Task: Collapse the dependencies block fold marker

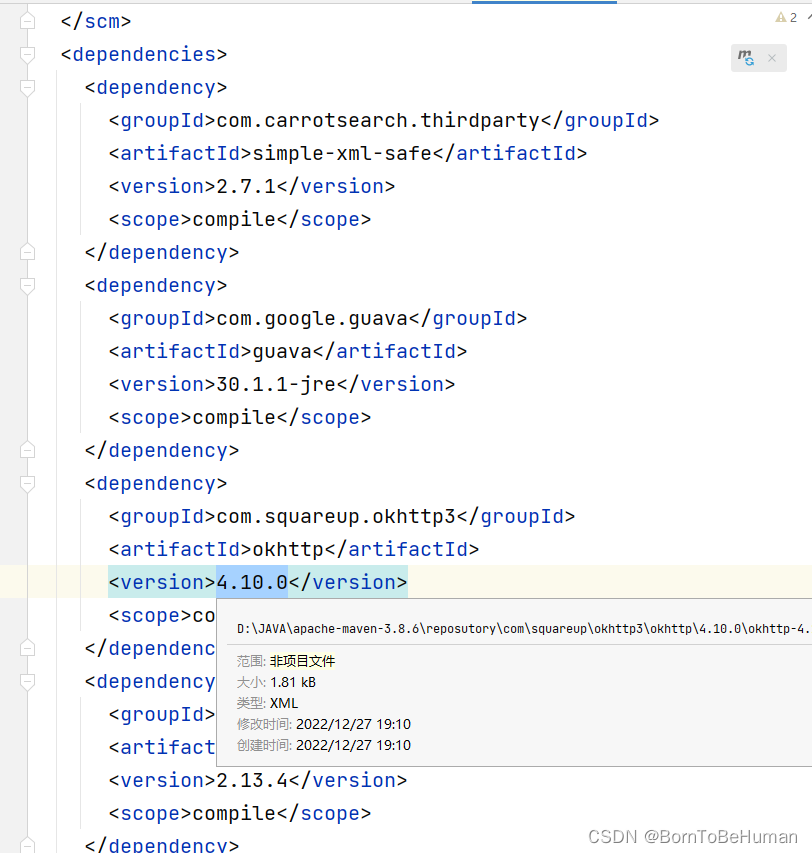Action: tap(27, 54)
